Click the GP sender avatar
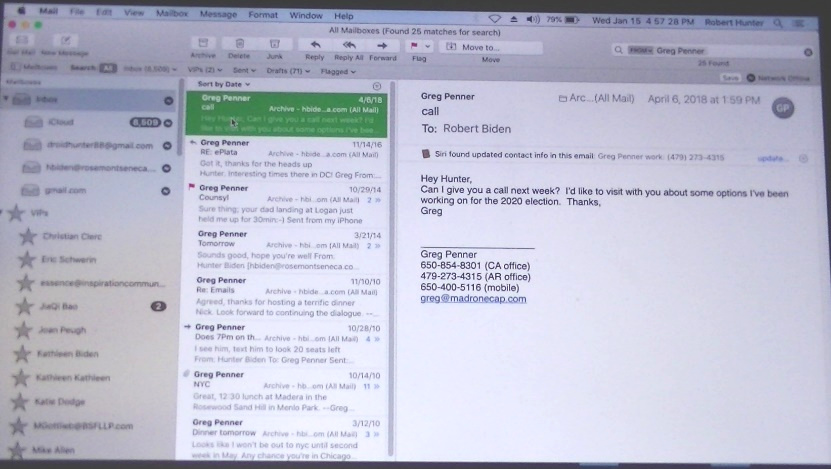Screen dimensions: 831x469 (x=783, y=108)
